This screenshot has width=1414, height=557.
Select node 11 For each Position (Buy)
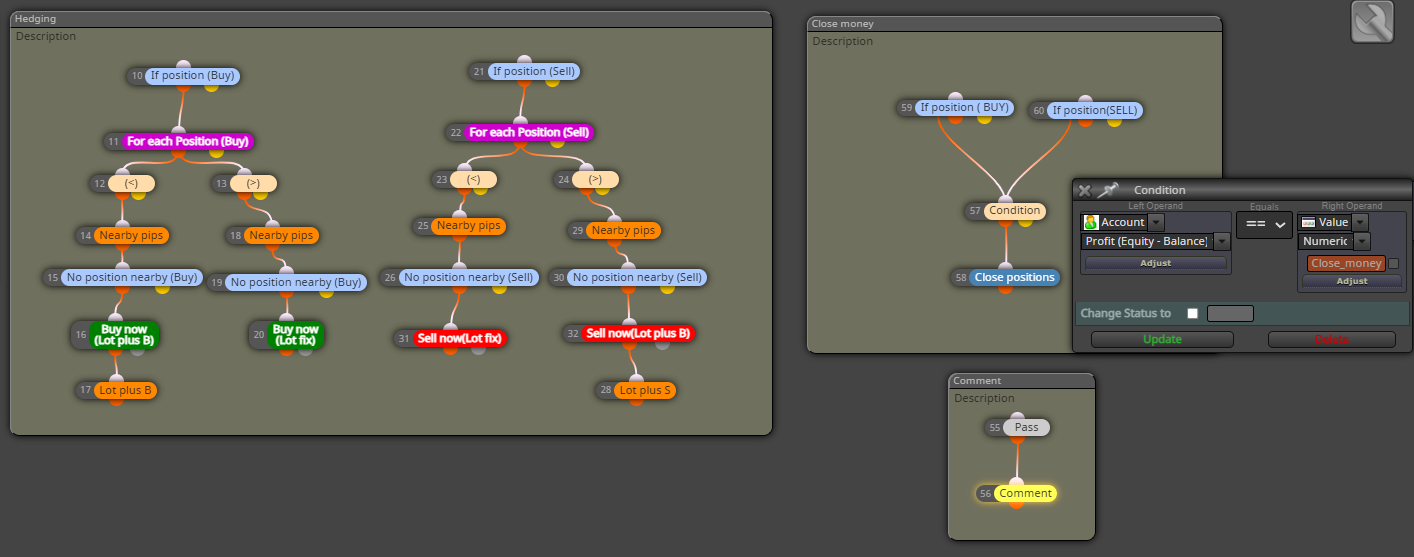click(188, 141)
